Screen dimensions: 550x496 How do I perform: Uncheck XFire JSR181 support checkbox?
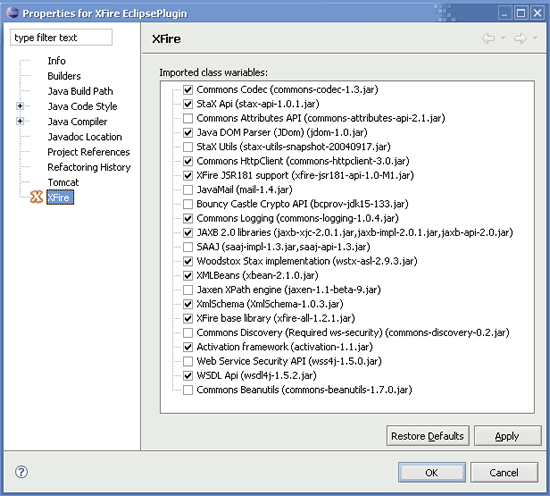click(x=188, y=175)
